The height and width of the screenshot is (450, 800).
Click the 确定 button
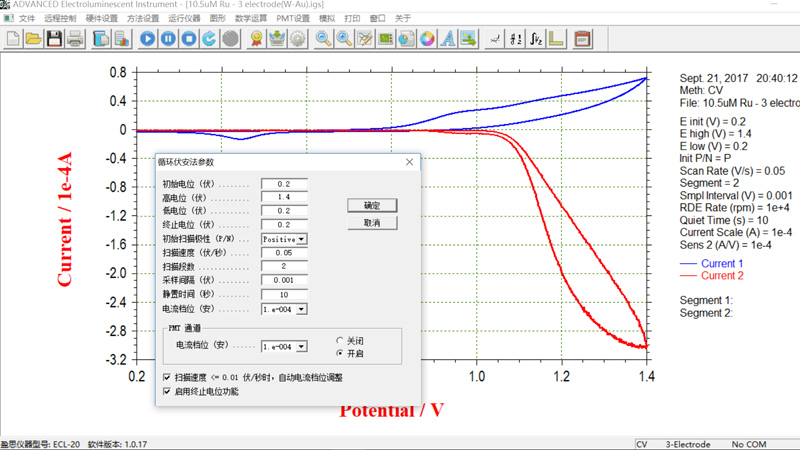pos(372,205)
